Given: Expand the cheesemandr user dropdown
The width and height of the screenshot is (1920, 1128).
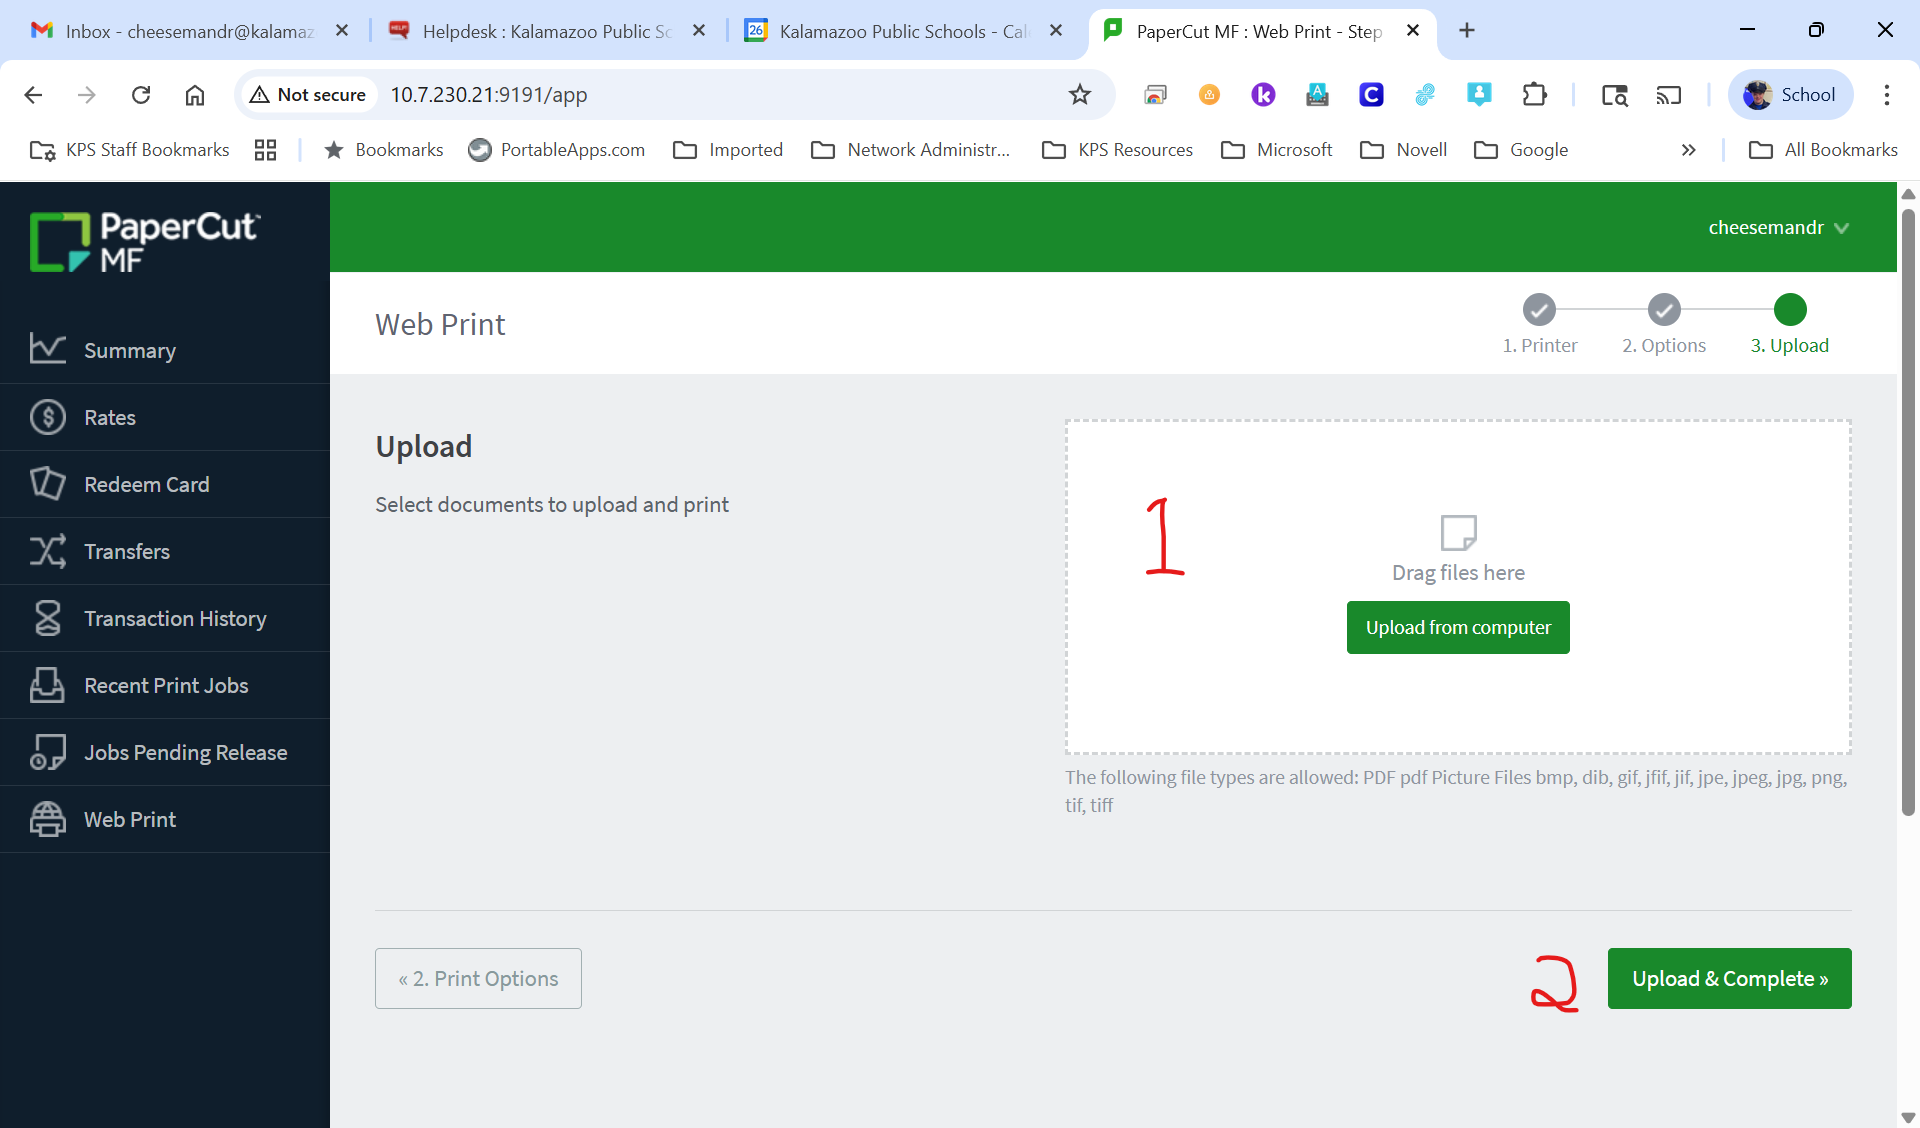Looking at the screenshot, I should click(x=1778, y=228).
